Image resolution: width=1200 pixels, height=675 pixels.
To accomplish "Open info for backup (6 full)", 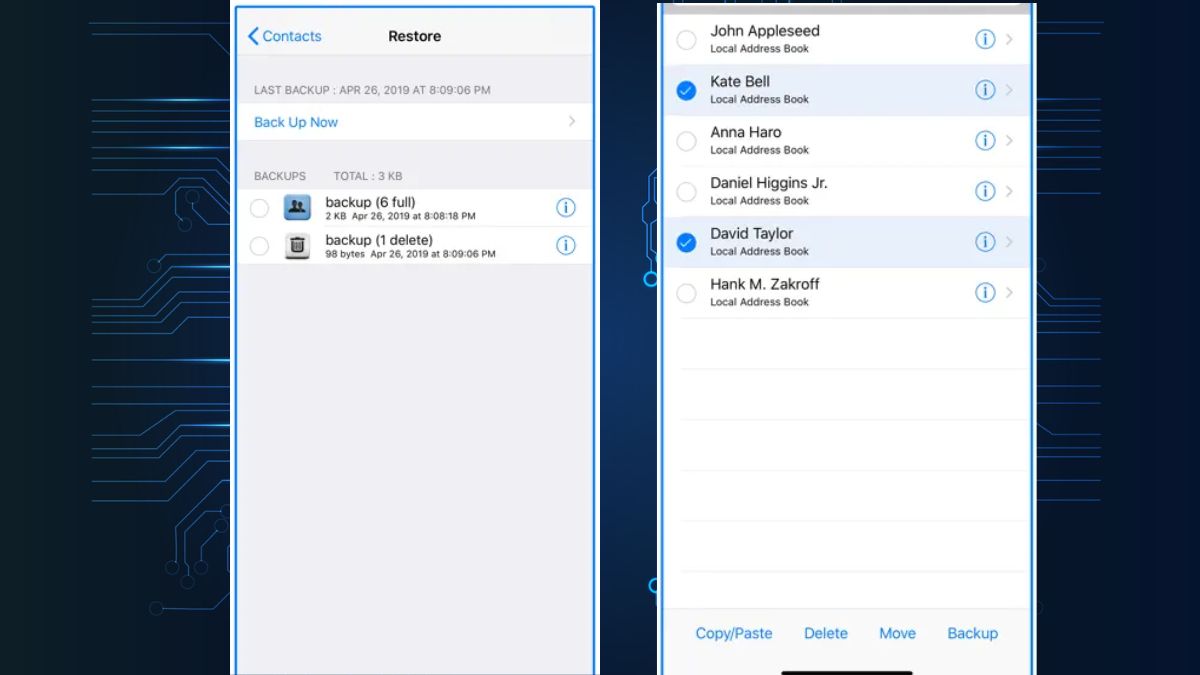I will pyautogui.click(x=566, y=208).
